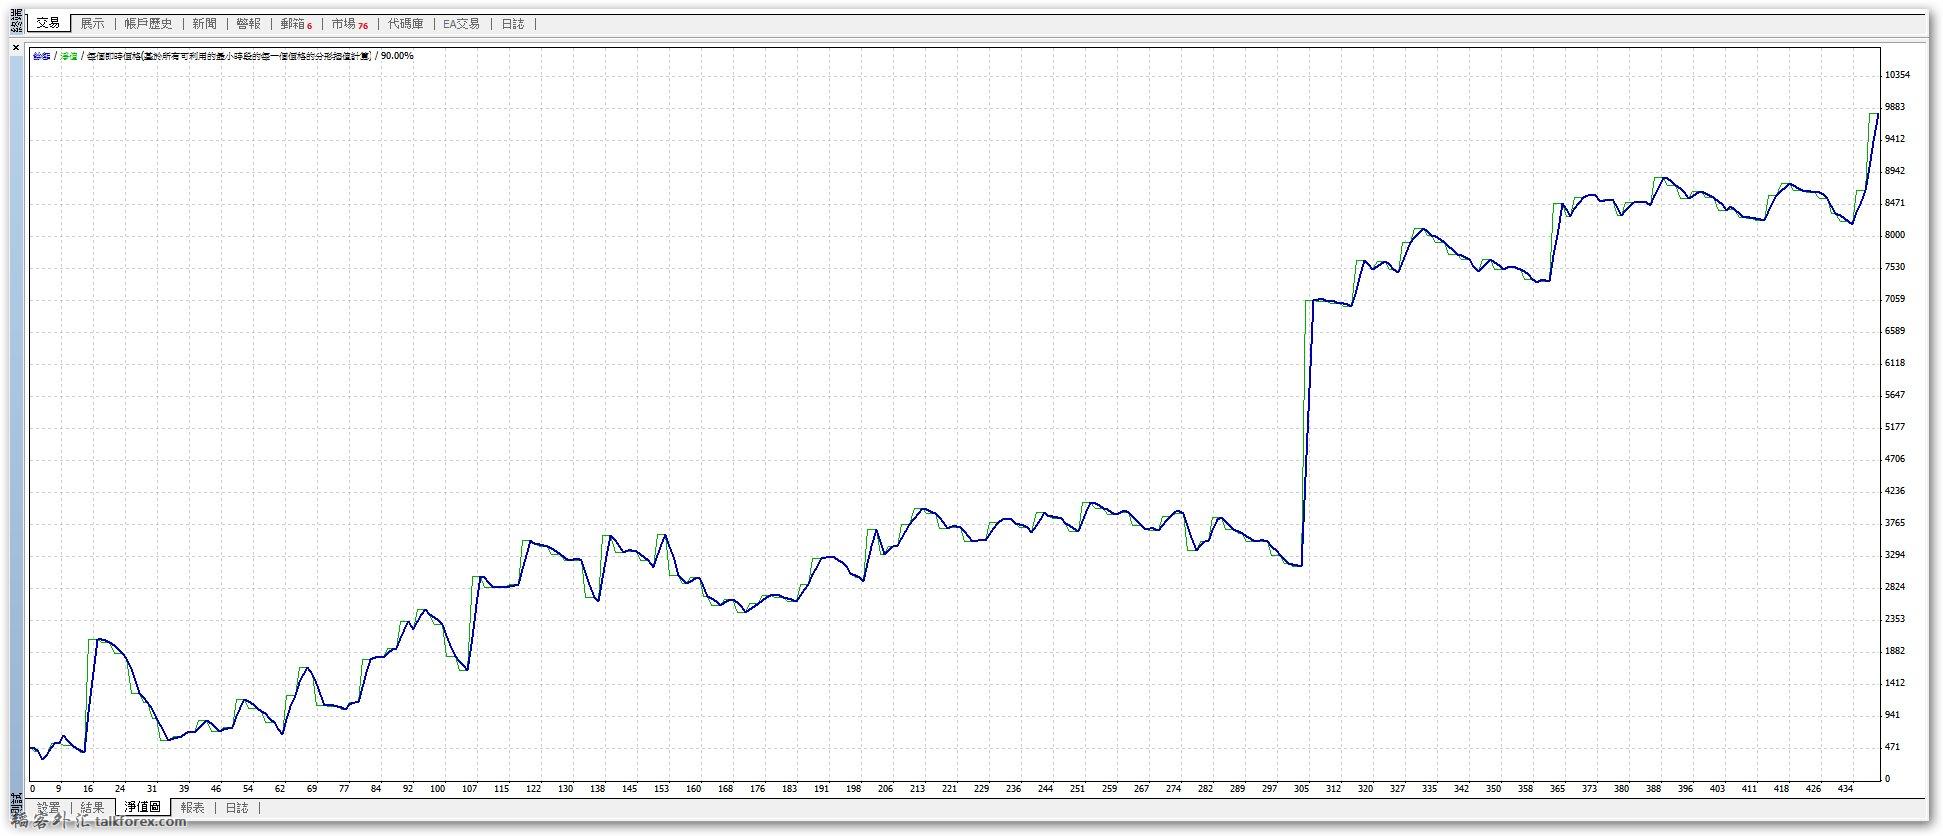Click trade number 16 on the bottom axis
Viewport: 1943px width, 836px height.
point(88,789)
